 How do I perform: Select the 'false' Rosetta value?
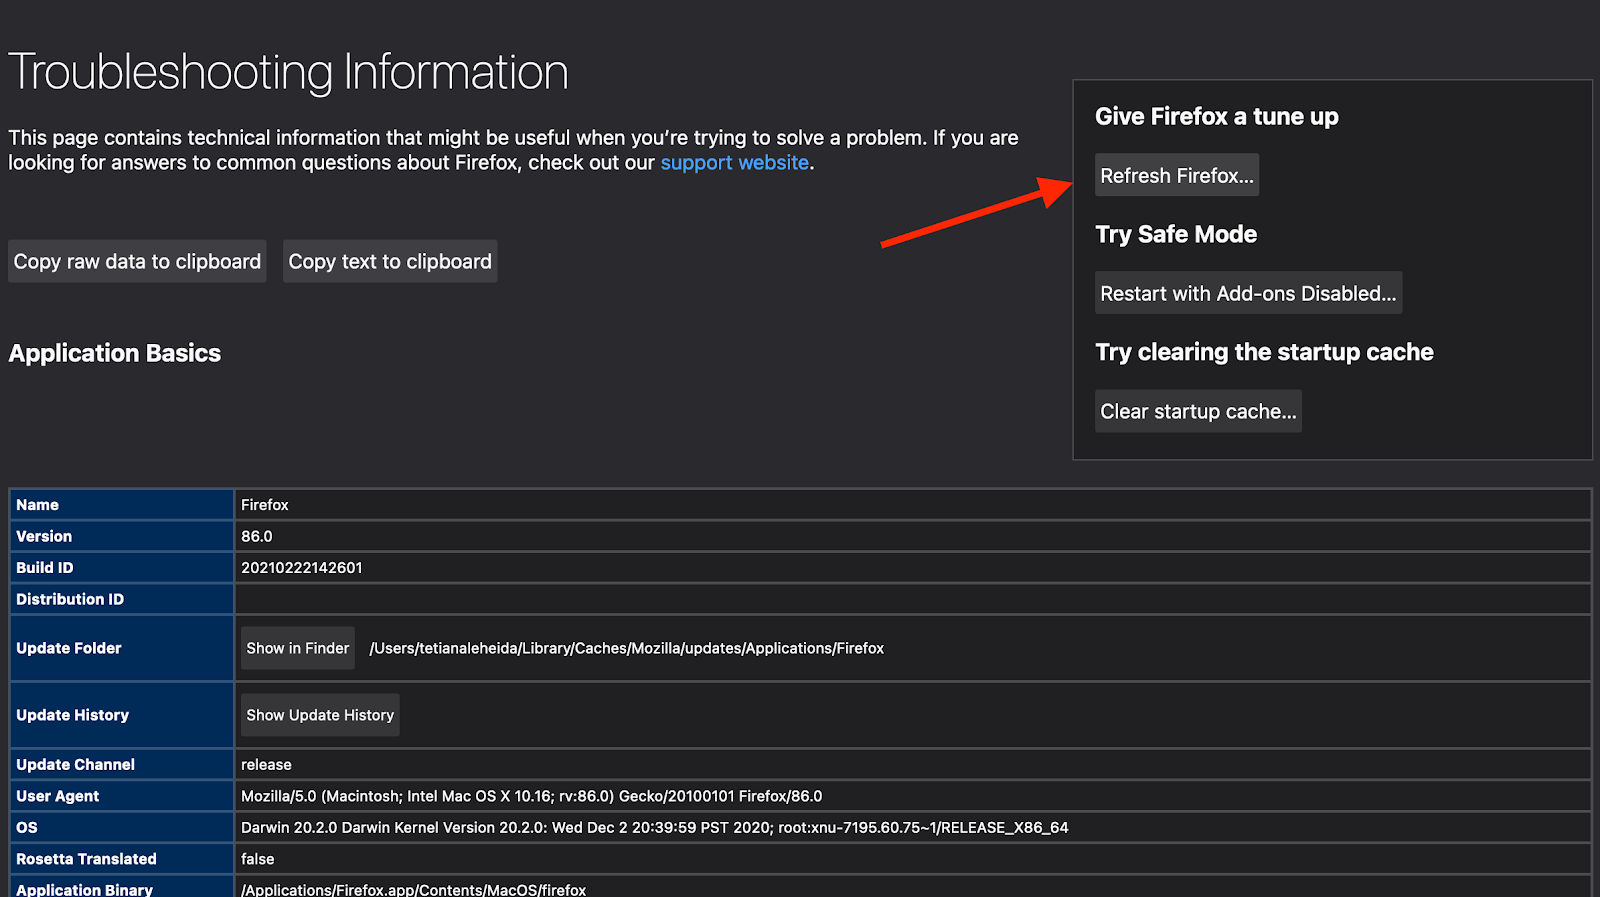coord(258,859)
